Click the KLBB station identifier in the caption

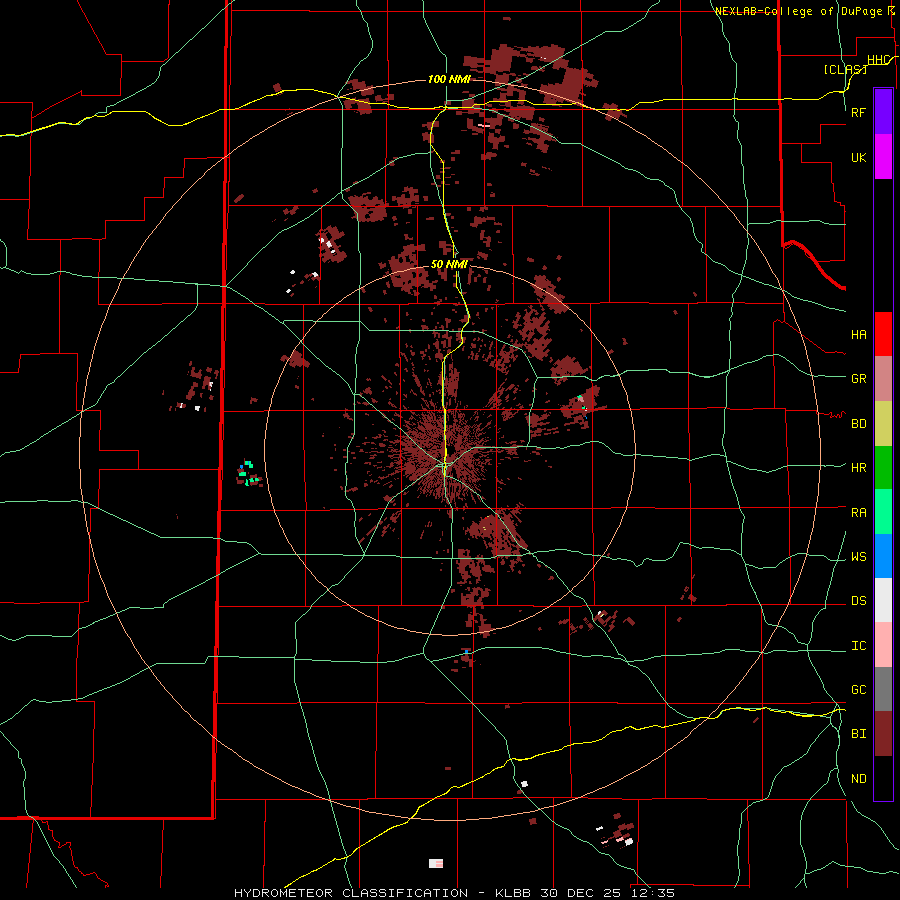click(x=513, y=893)
